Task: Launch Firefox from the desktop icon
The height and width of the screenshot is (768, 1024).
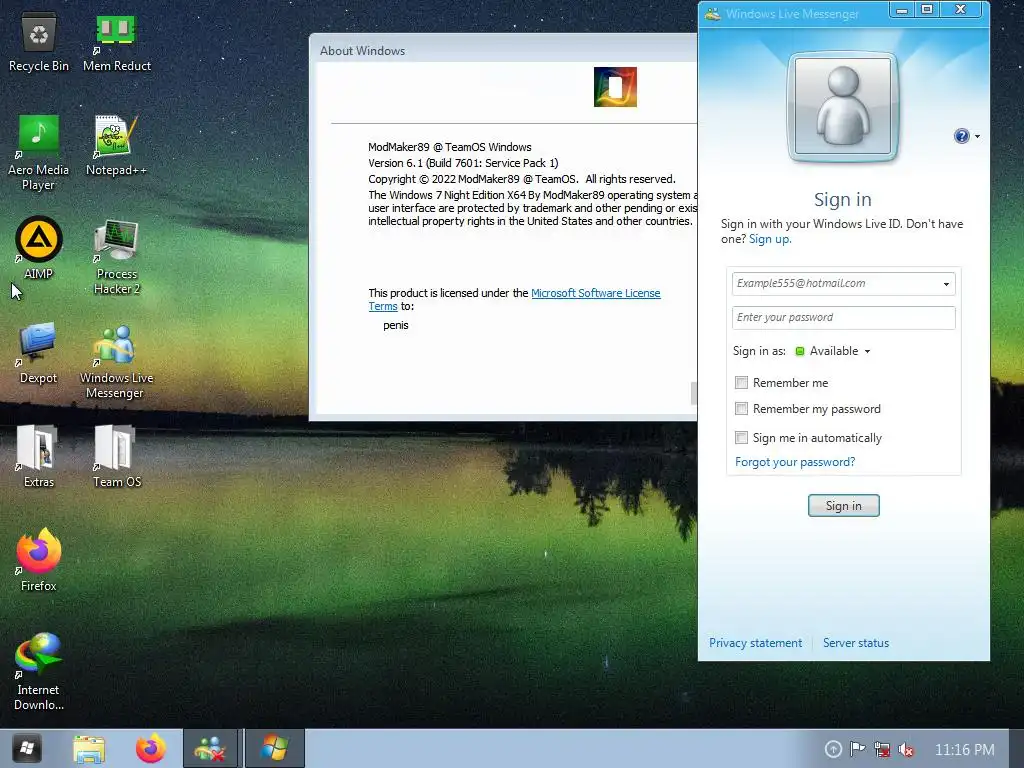Action: pyautogui.click(x=39, y=560)
